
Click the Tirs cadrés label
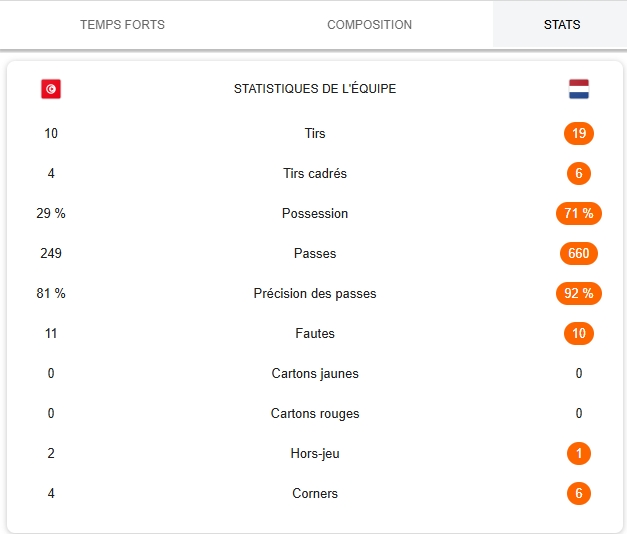315,174
